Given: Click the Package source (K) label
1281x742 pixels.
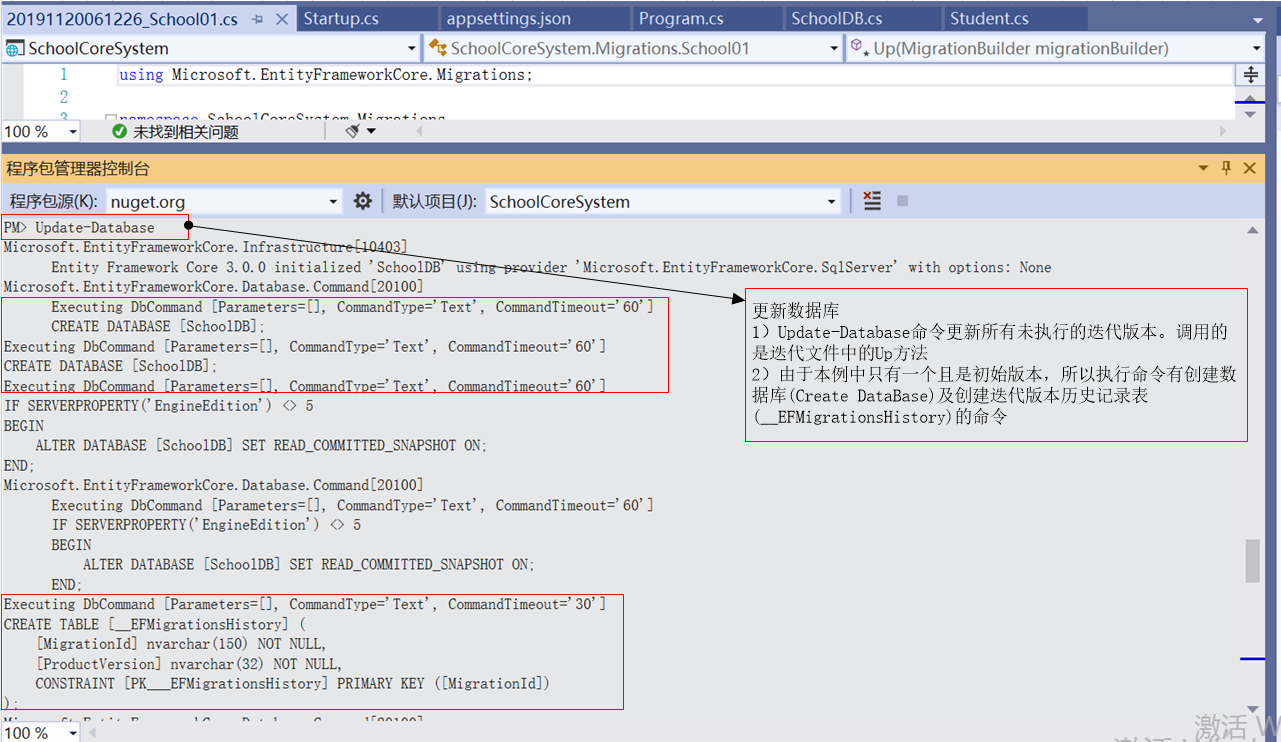Looking at the screenshot, I should tap(54, 201).
